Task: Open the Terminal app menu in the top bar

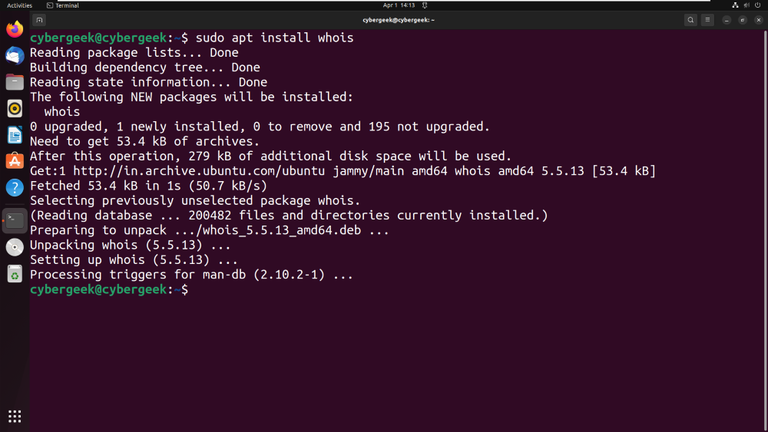Action: point(64,5)
